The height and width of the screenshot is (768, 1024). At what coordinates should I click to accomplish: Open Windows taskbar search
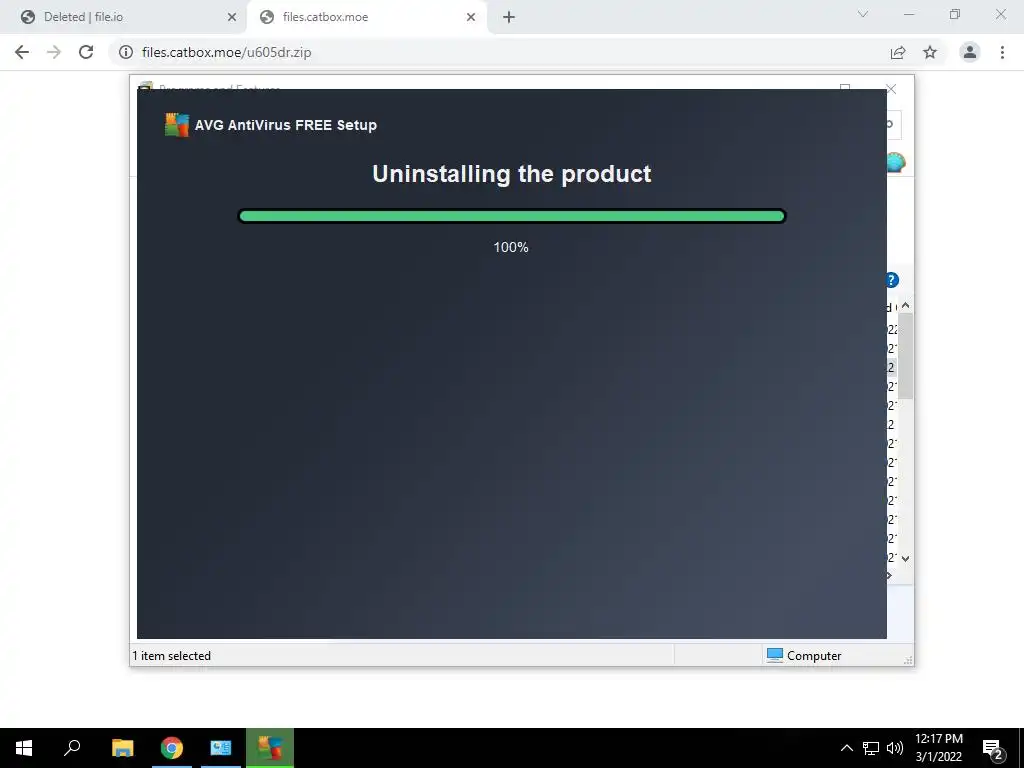[x=72, y=748]
